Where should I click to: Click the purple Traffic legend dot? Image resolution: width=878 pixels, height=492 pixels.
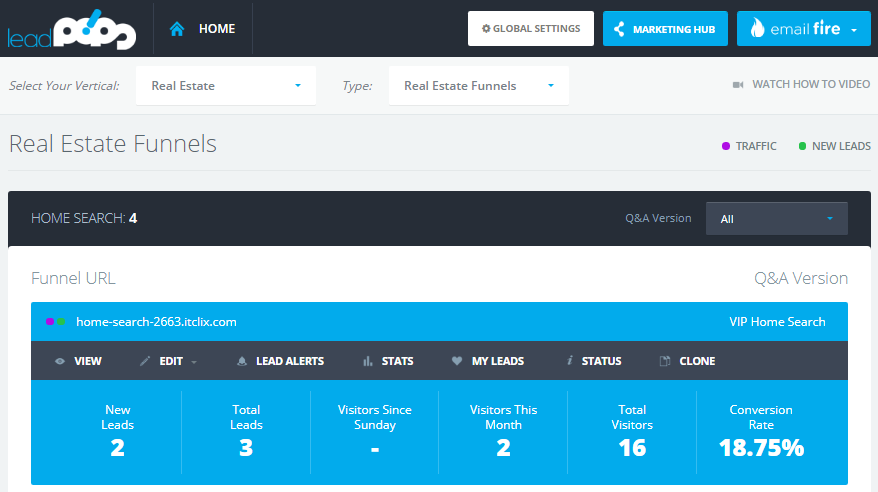[726, 146]
